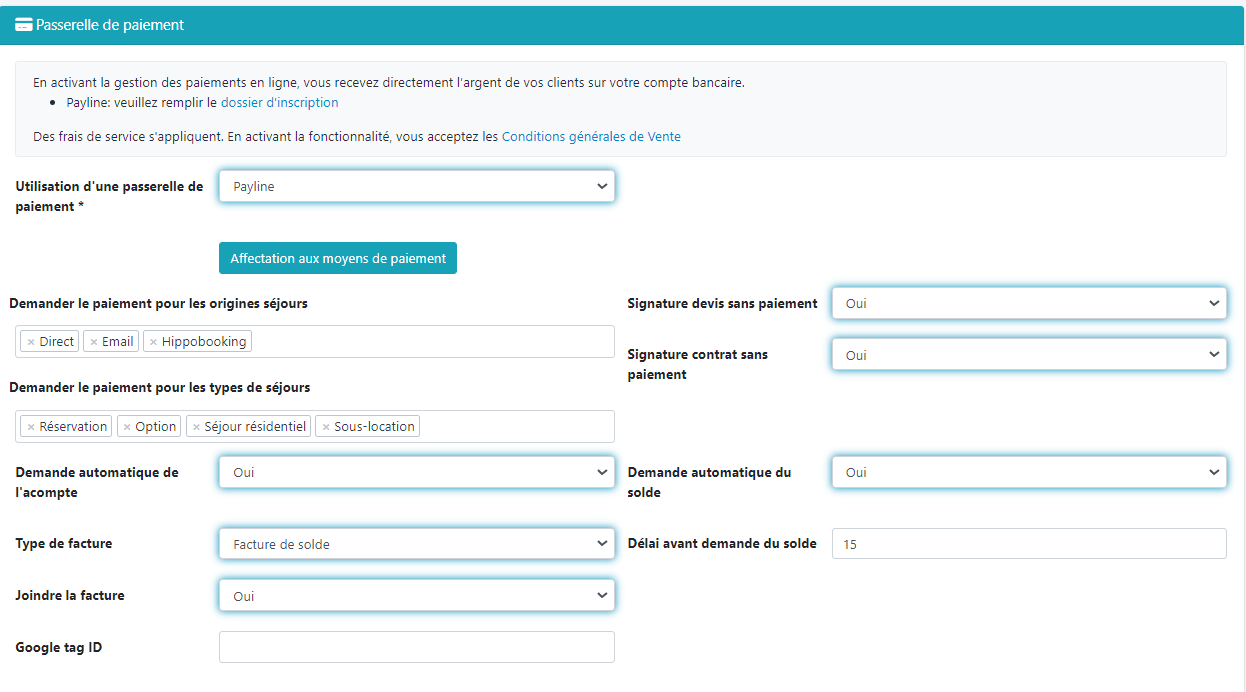Click the Google tag ID field
The width and height of the screenshot is (1246, 692).
tap(416, 647)
